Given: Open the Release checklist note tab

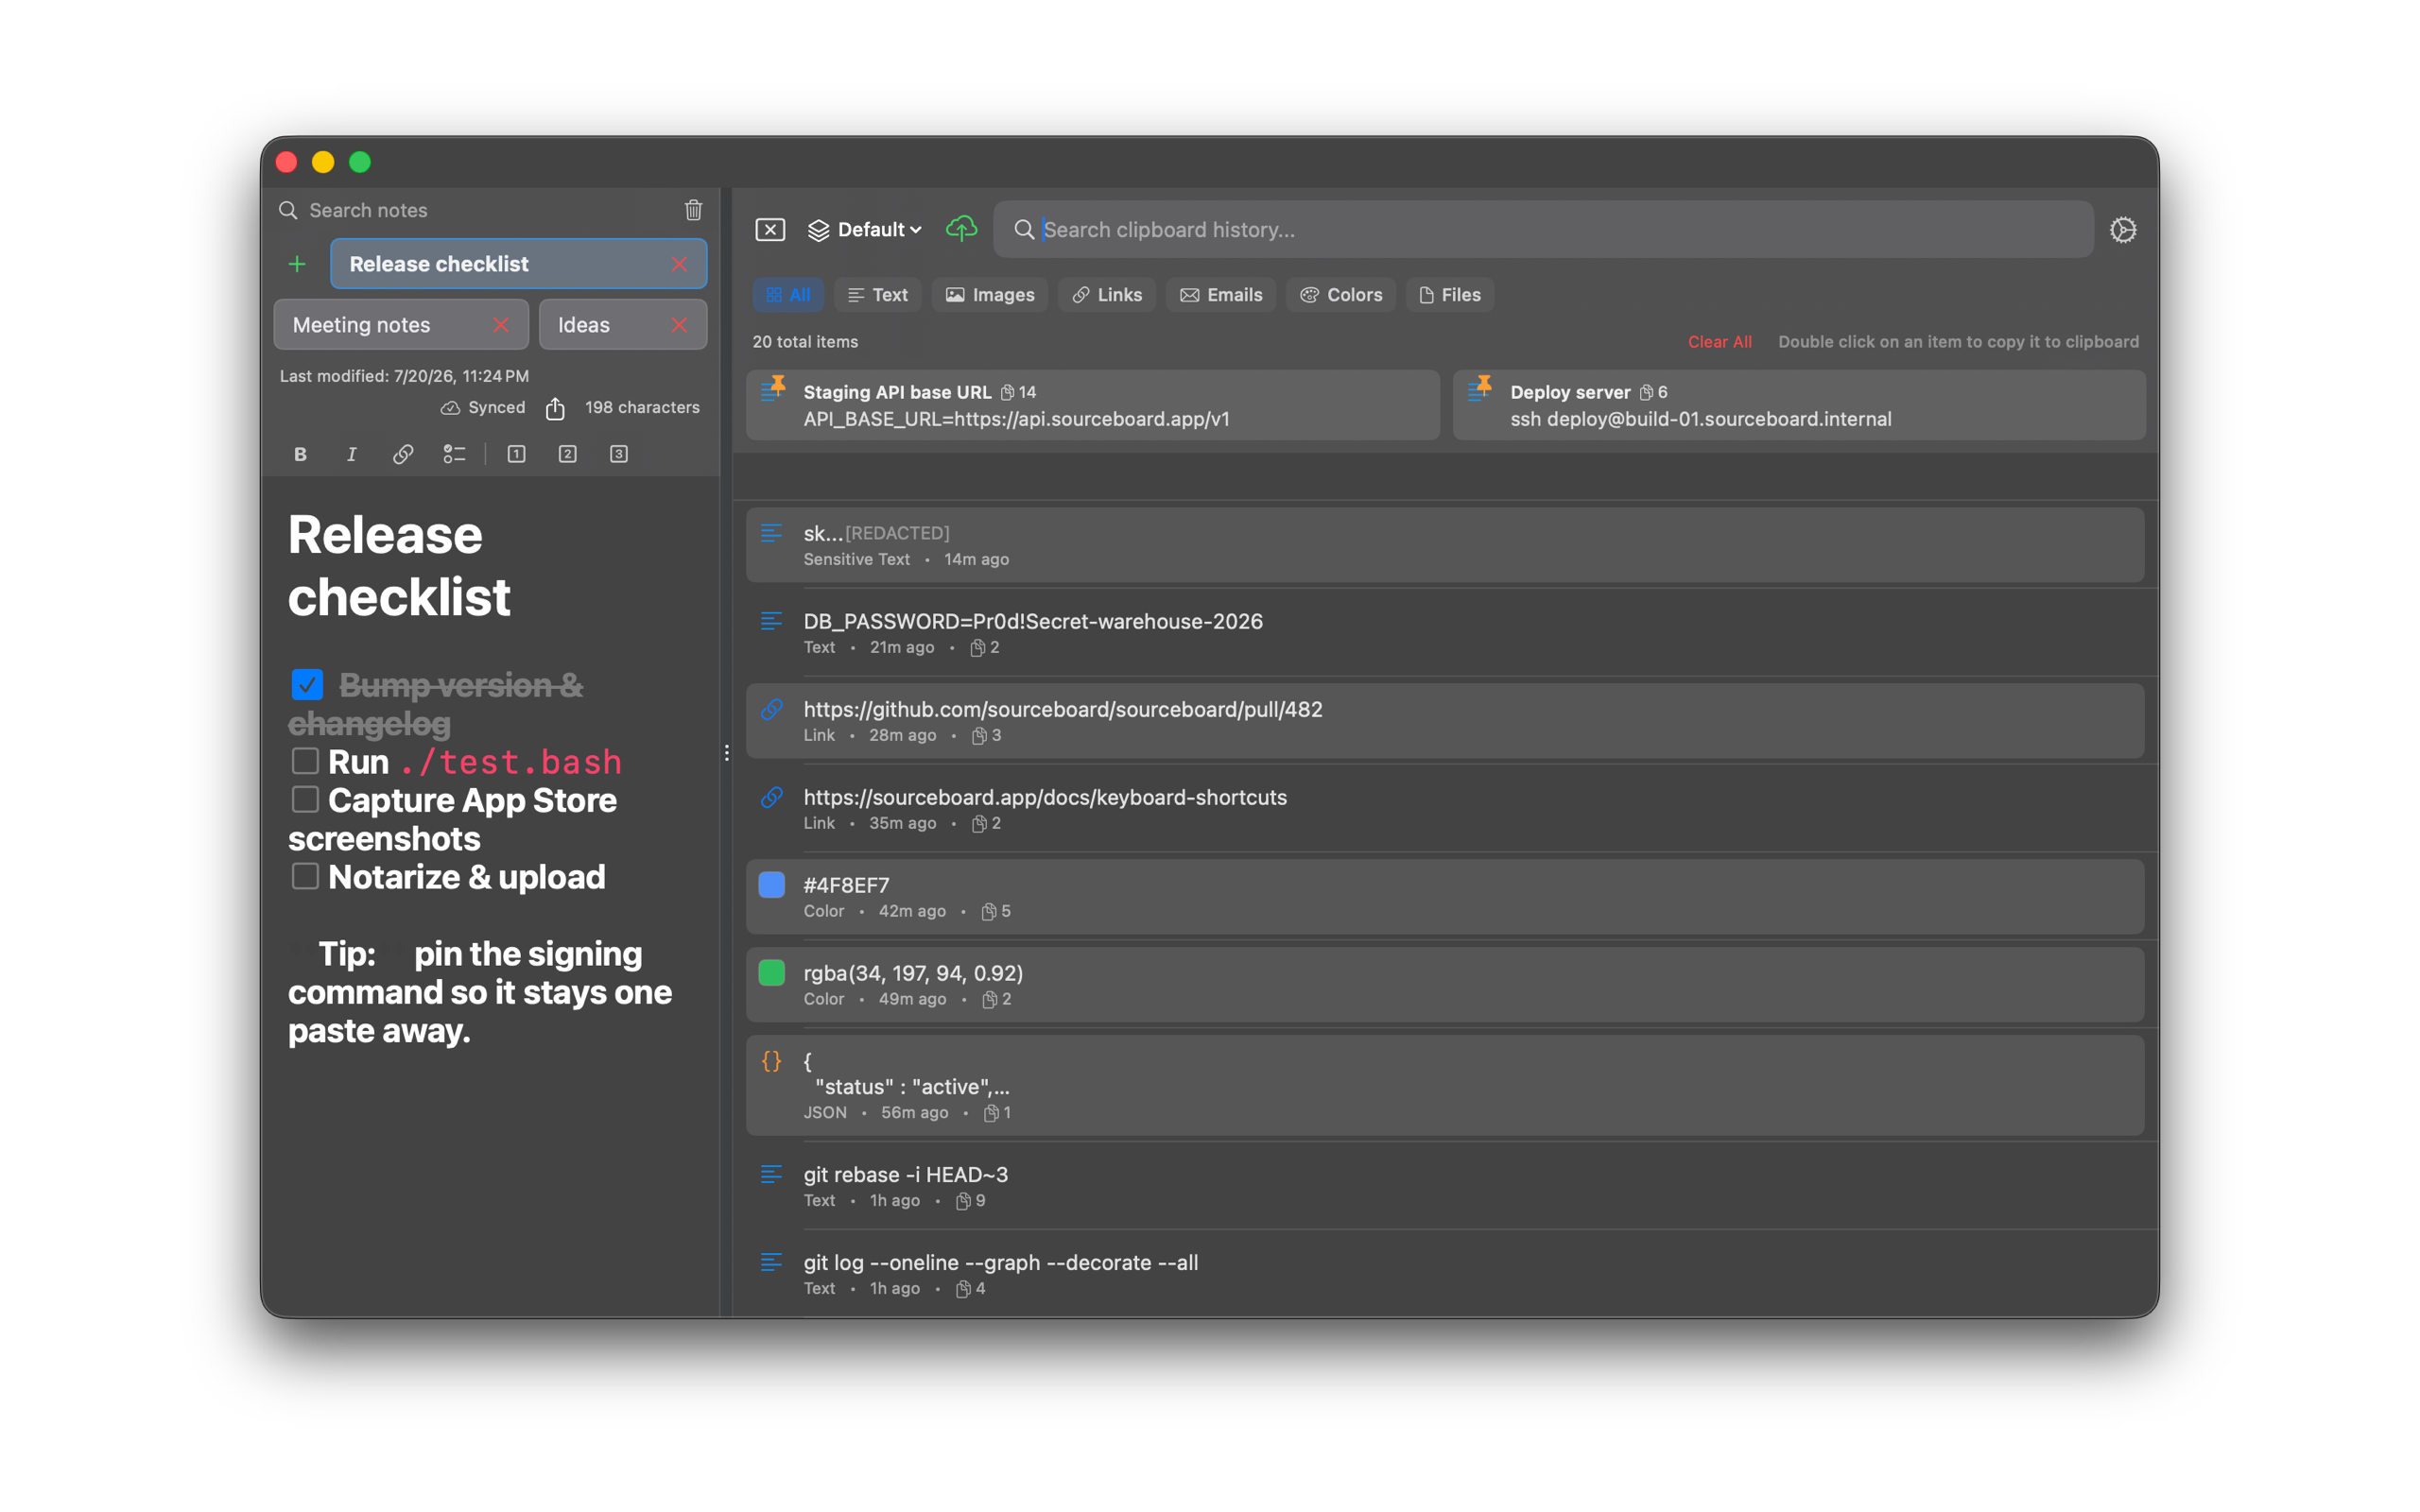Looking at the screenshot, I should click(x=519, y=264).
